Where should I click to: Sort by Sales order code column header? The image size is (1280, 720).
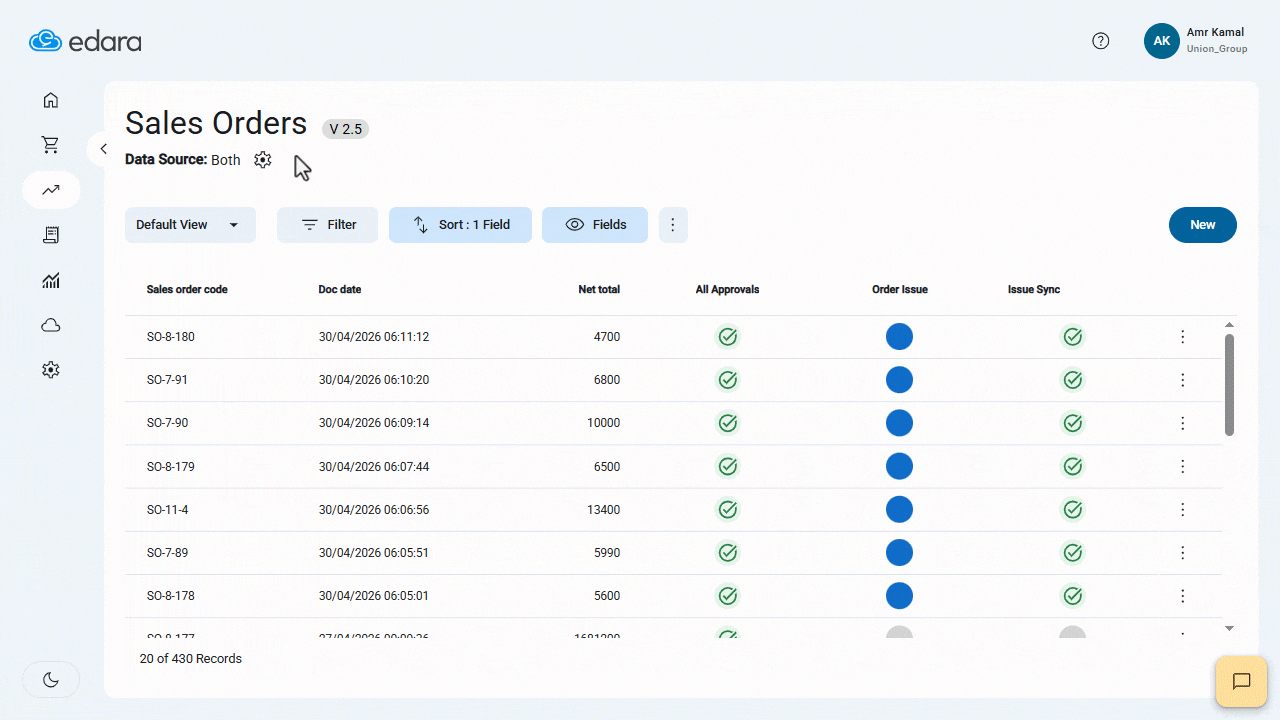click(187, 290)
